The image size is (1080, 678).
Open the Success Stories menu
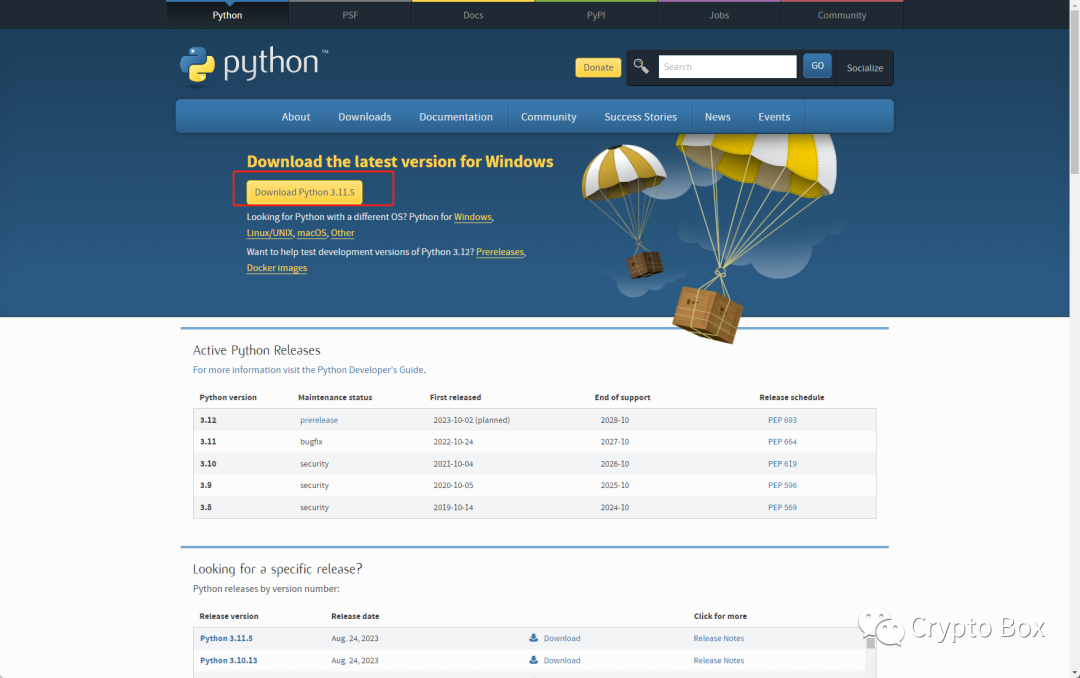tap(641, 117)
